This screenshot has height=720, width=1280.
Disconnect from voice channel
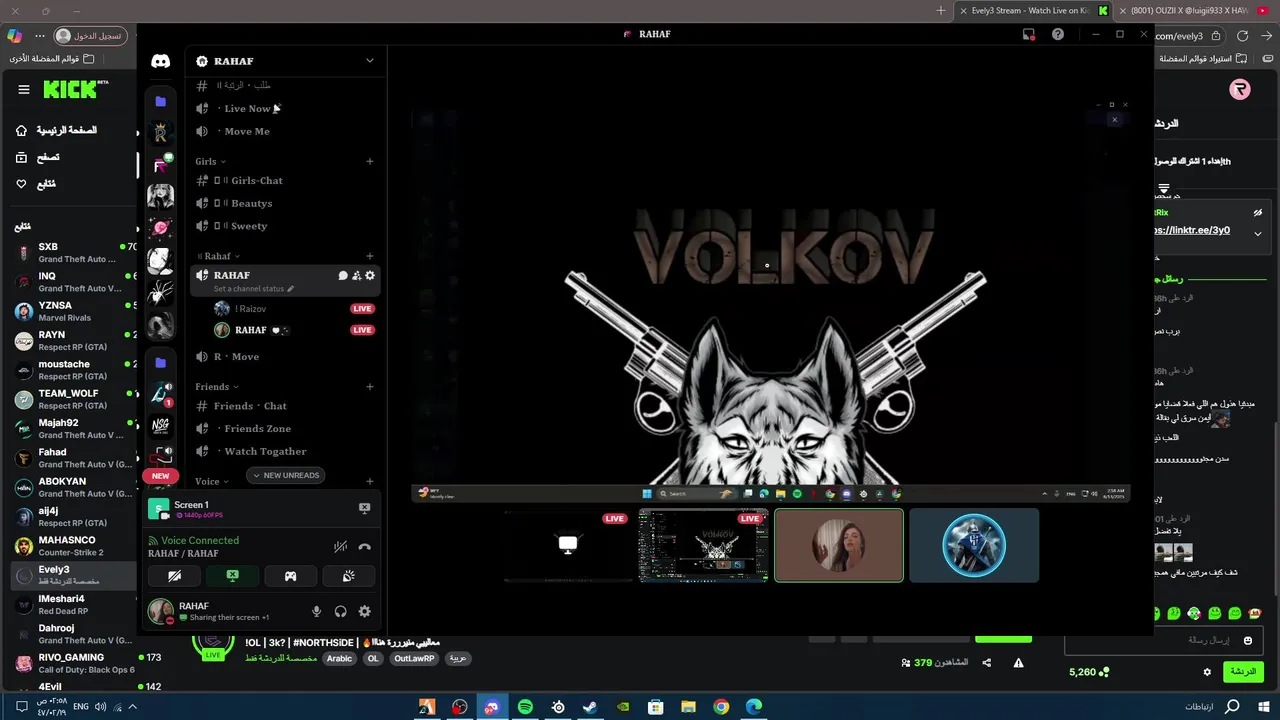tap(364, 547)
